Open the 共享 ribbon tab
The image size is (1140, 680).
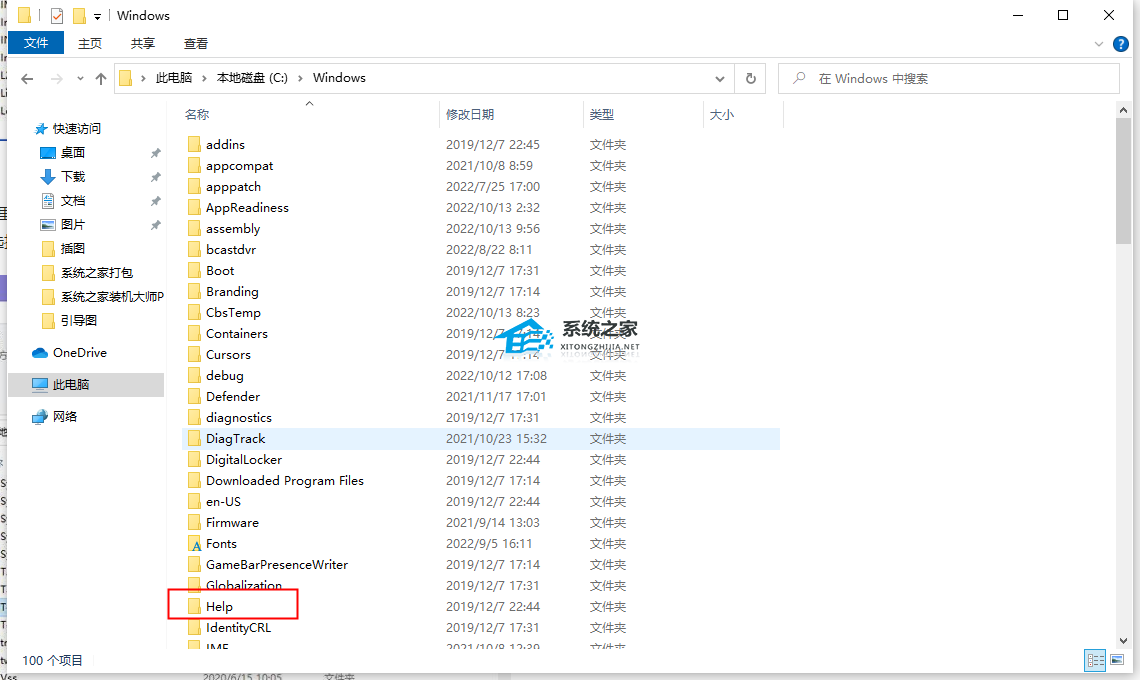click(x=142, y=44)
